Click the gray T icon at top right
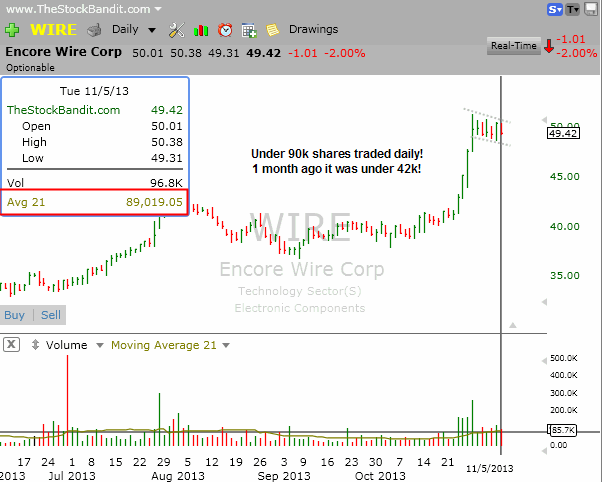The height and width of the screenshot is (482, 602). 572,9
